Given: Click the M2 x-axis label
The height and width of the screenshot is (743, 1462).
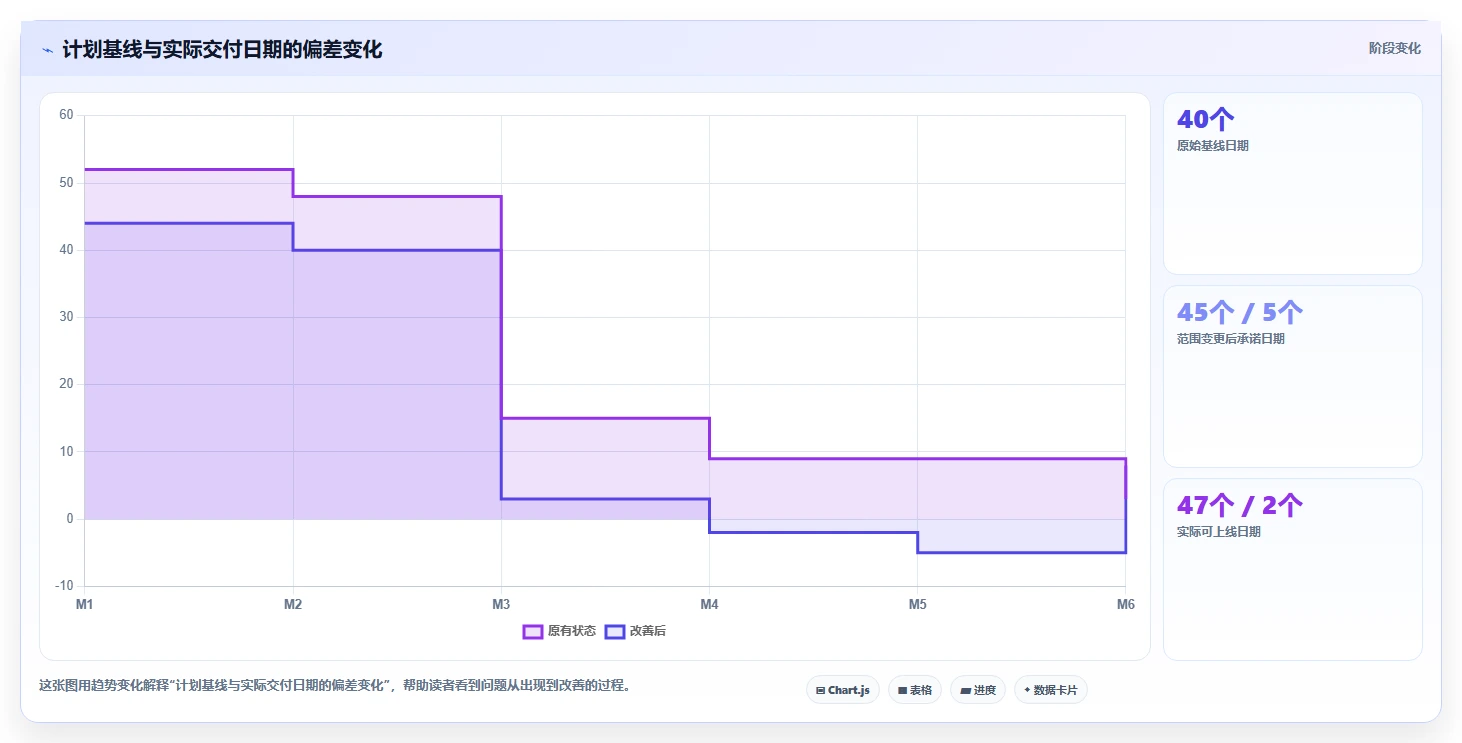Looking at the screenshot, I should (293, 604).
